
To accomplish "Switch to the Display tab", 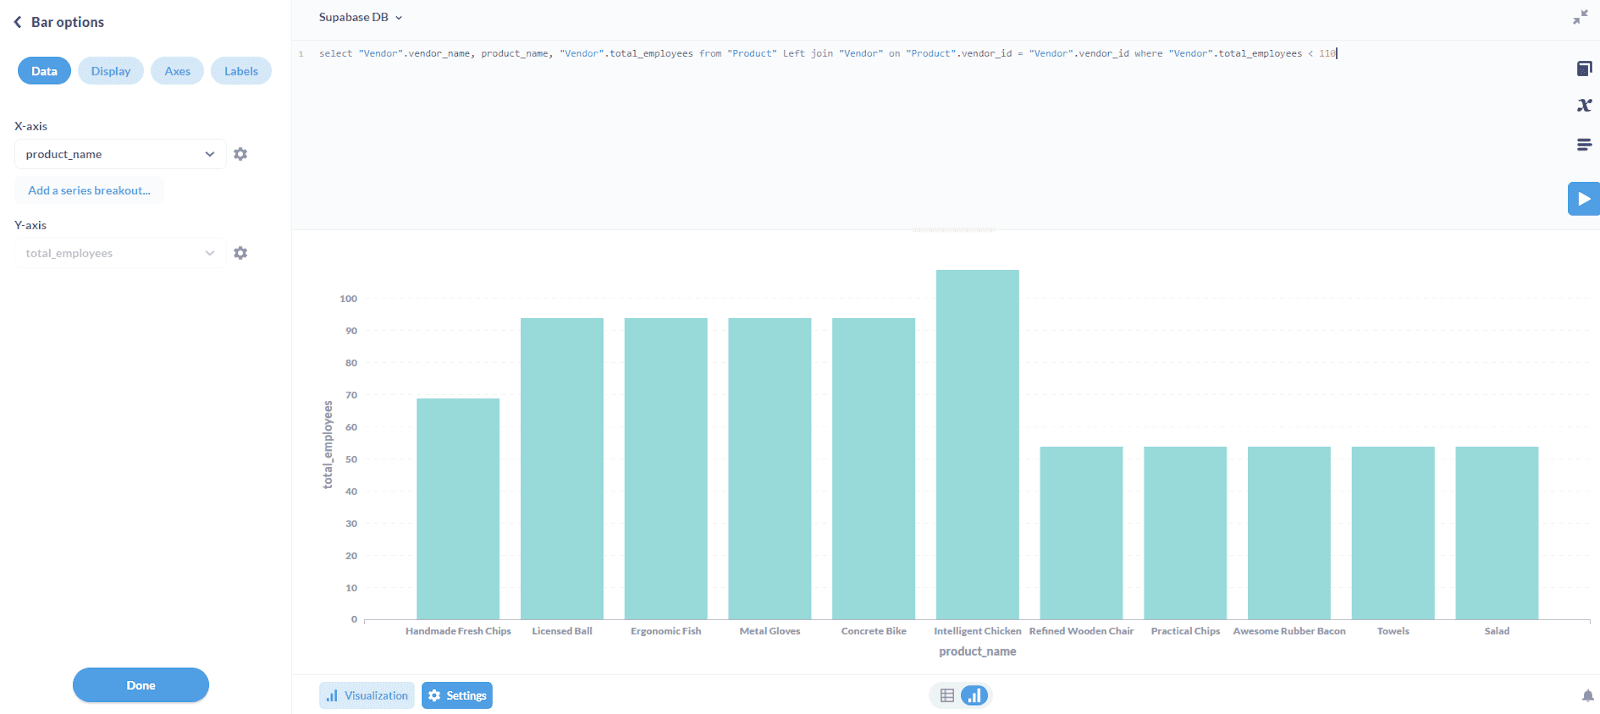I will coord(111,71).
